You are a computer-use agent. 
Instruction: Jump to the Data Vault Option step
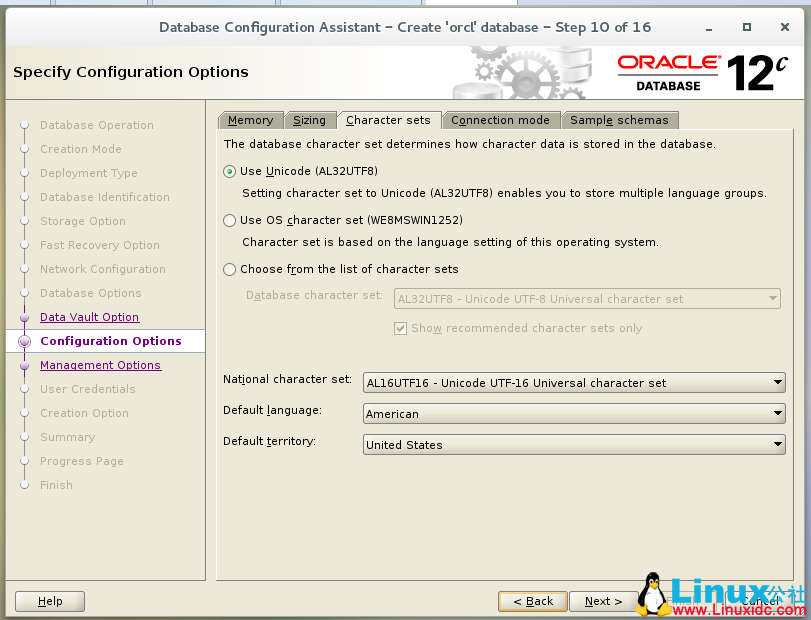89,316
